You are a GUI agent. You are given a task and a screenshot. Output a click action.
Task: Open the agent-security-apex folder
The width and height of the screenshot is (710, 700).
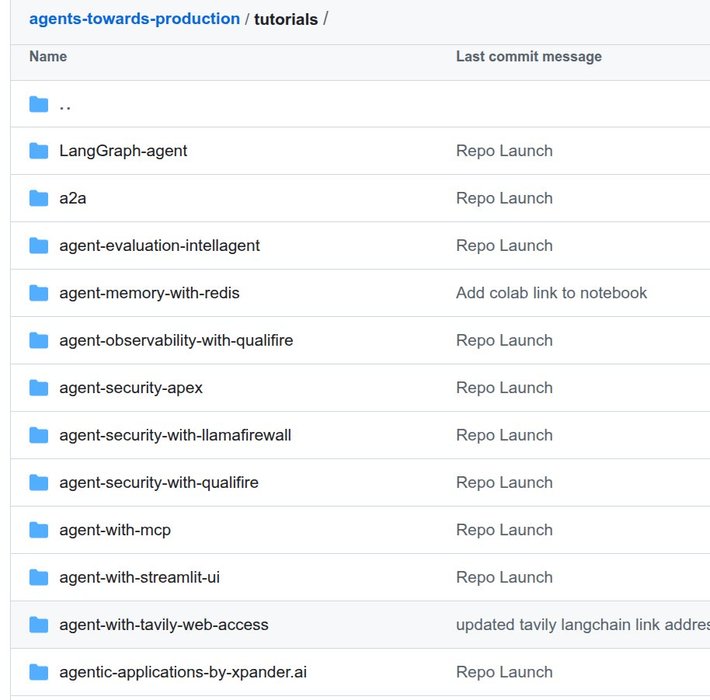pyautogui.click(x=131, y=388)
